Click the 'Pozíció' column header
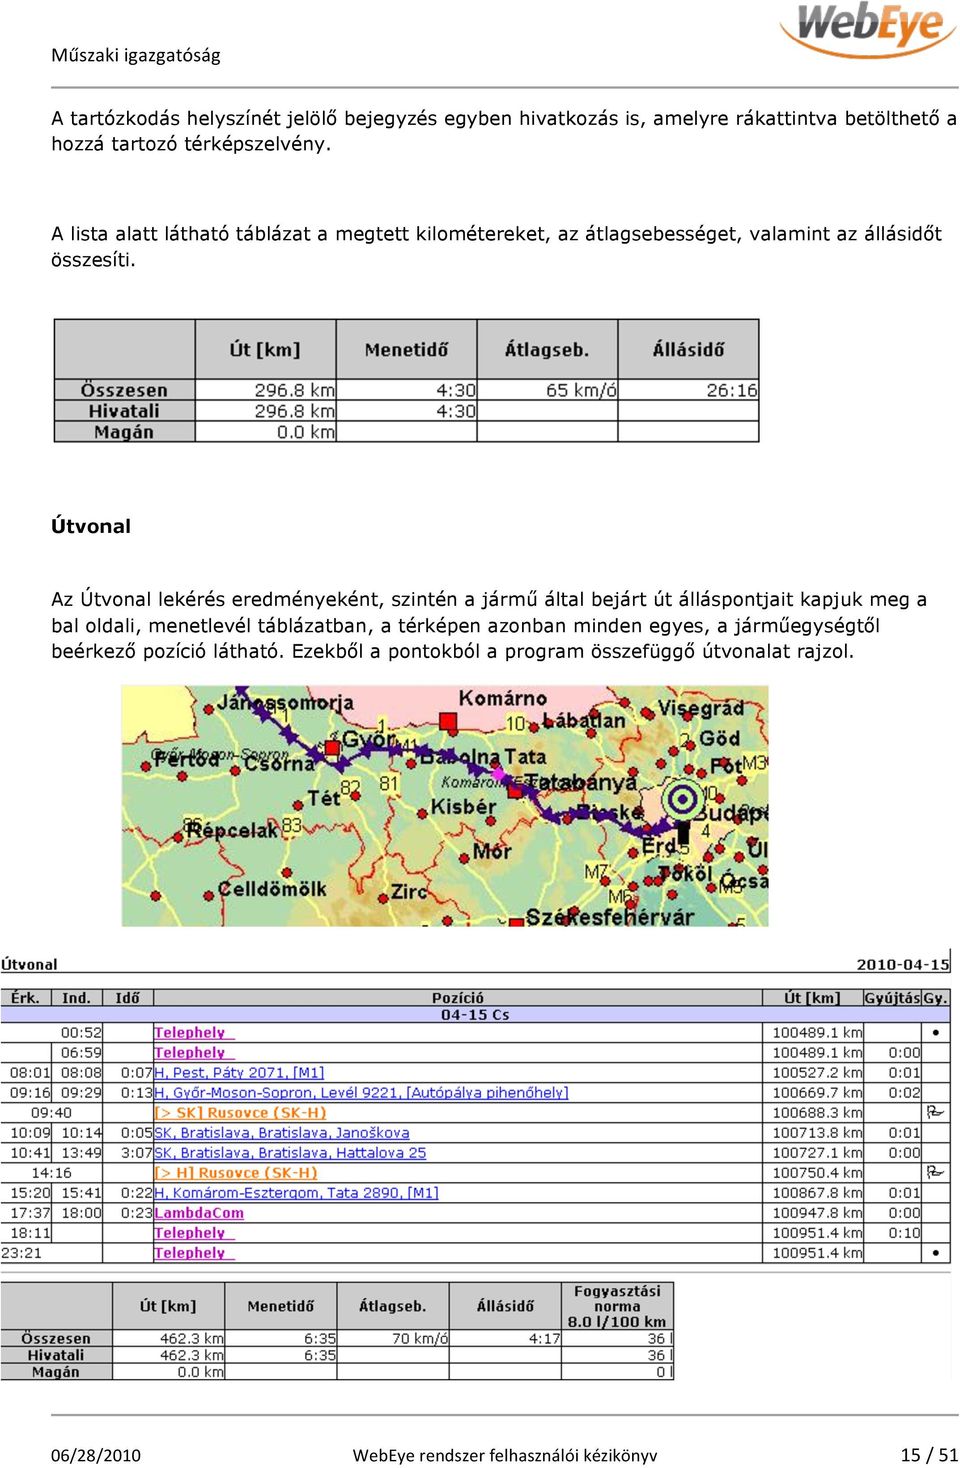The height and width of the screenshot is (1468, 960). (x=457, y=997)
